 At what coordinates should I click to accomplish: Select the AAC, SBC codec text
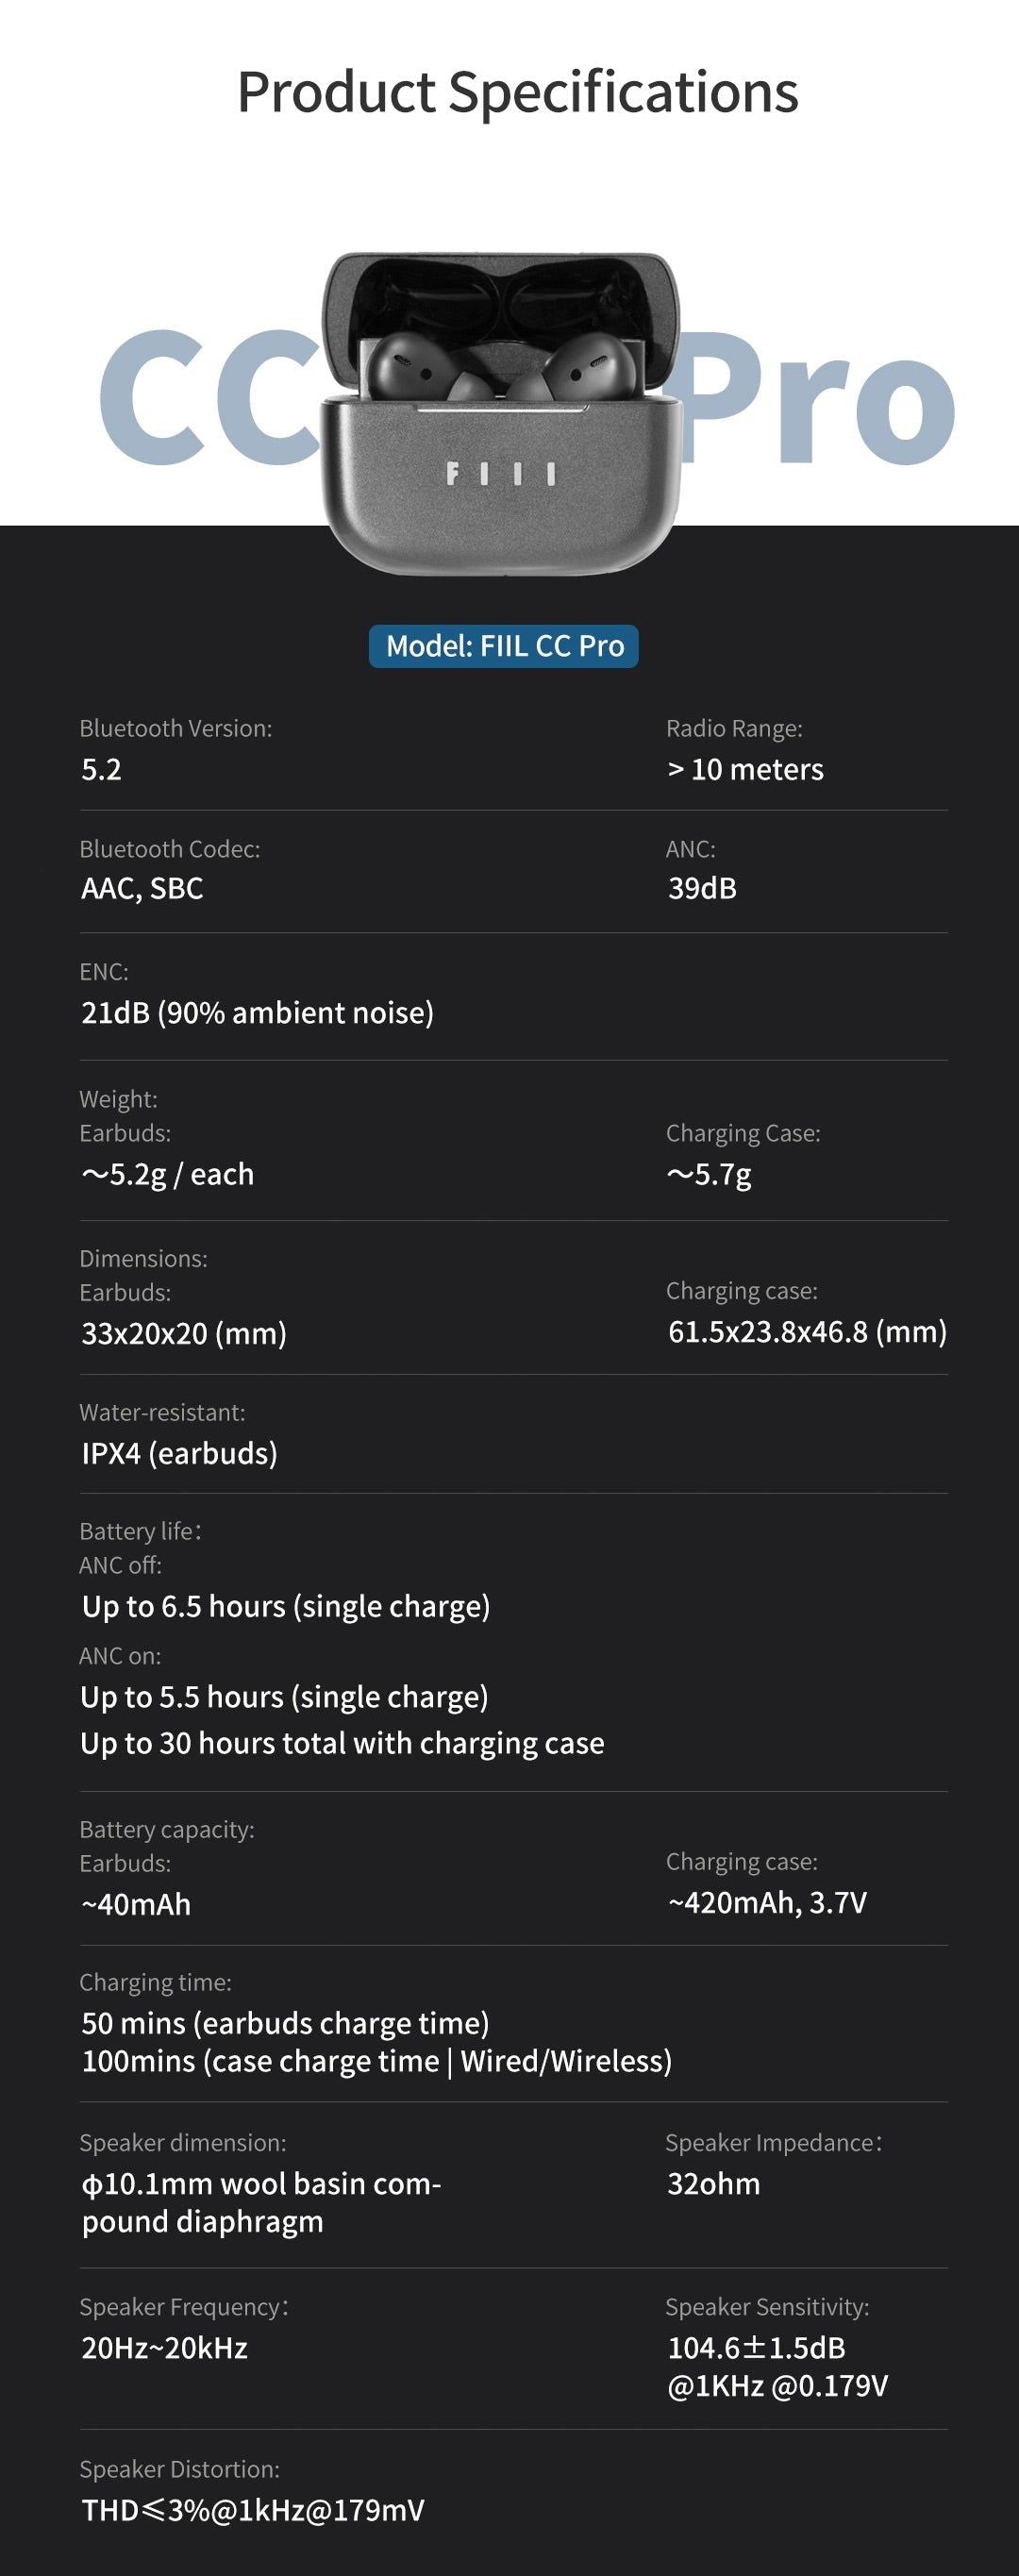tap(142, 888)
